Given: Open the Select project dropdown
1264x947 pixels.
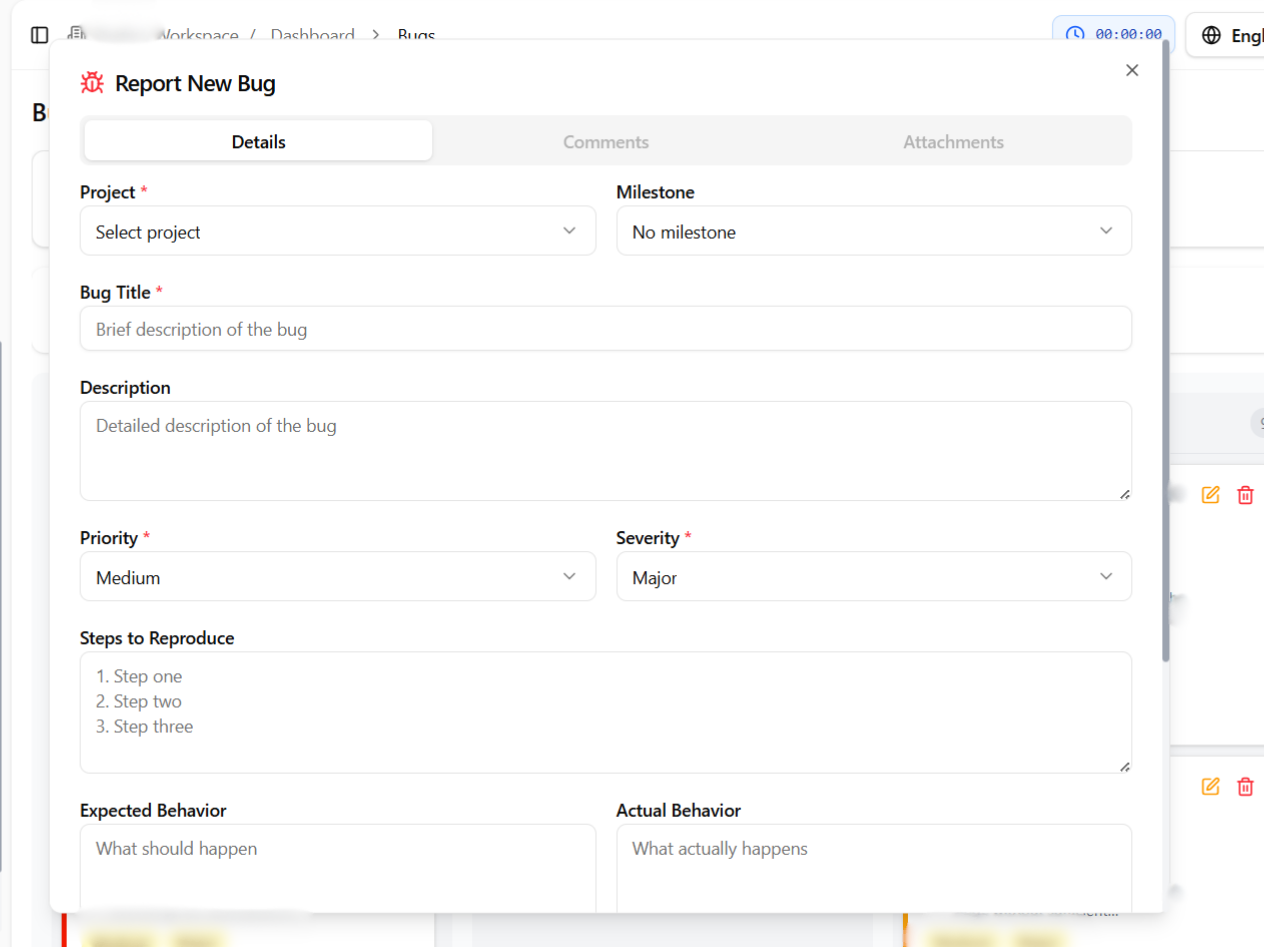Looking at the screenshot, I should 337,231.
